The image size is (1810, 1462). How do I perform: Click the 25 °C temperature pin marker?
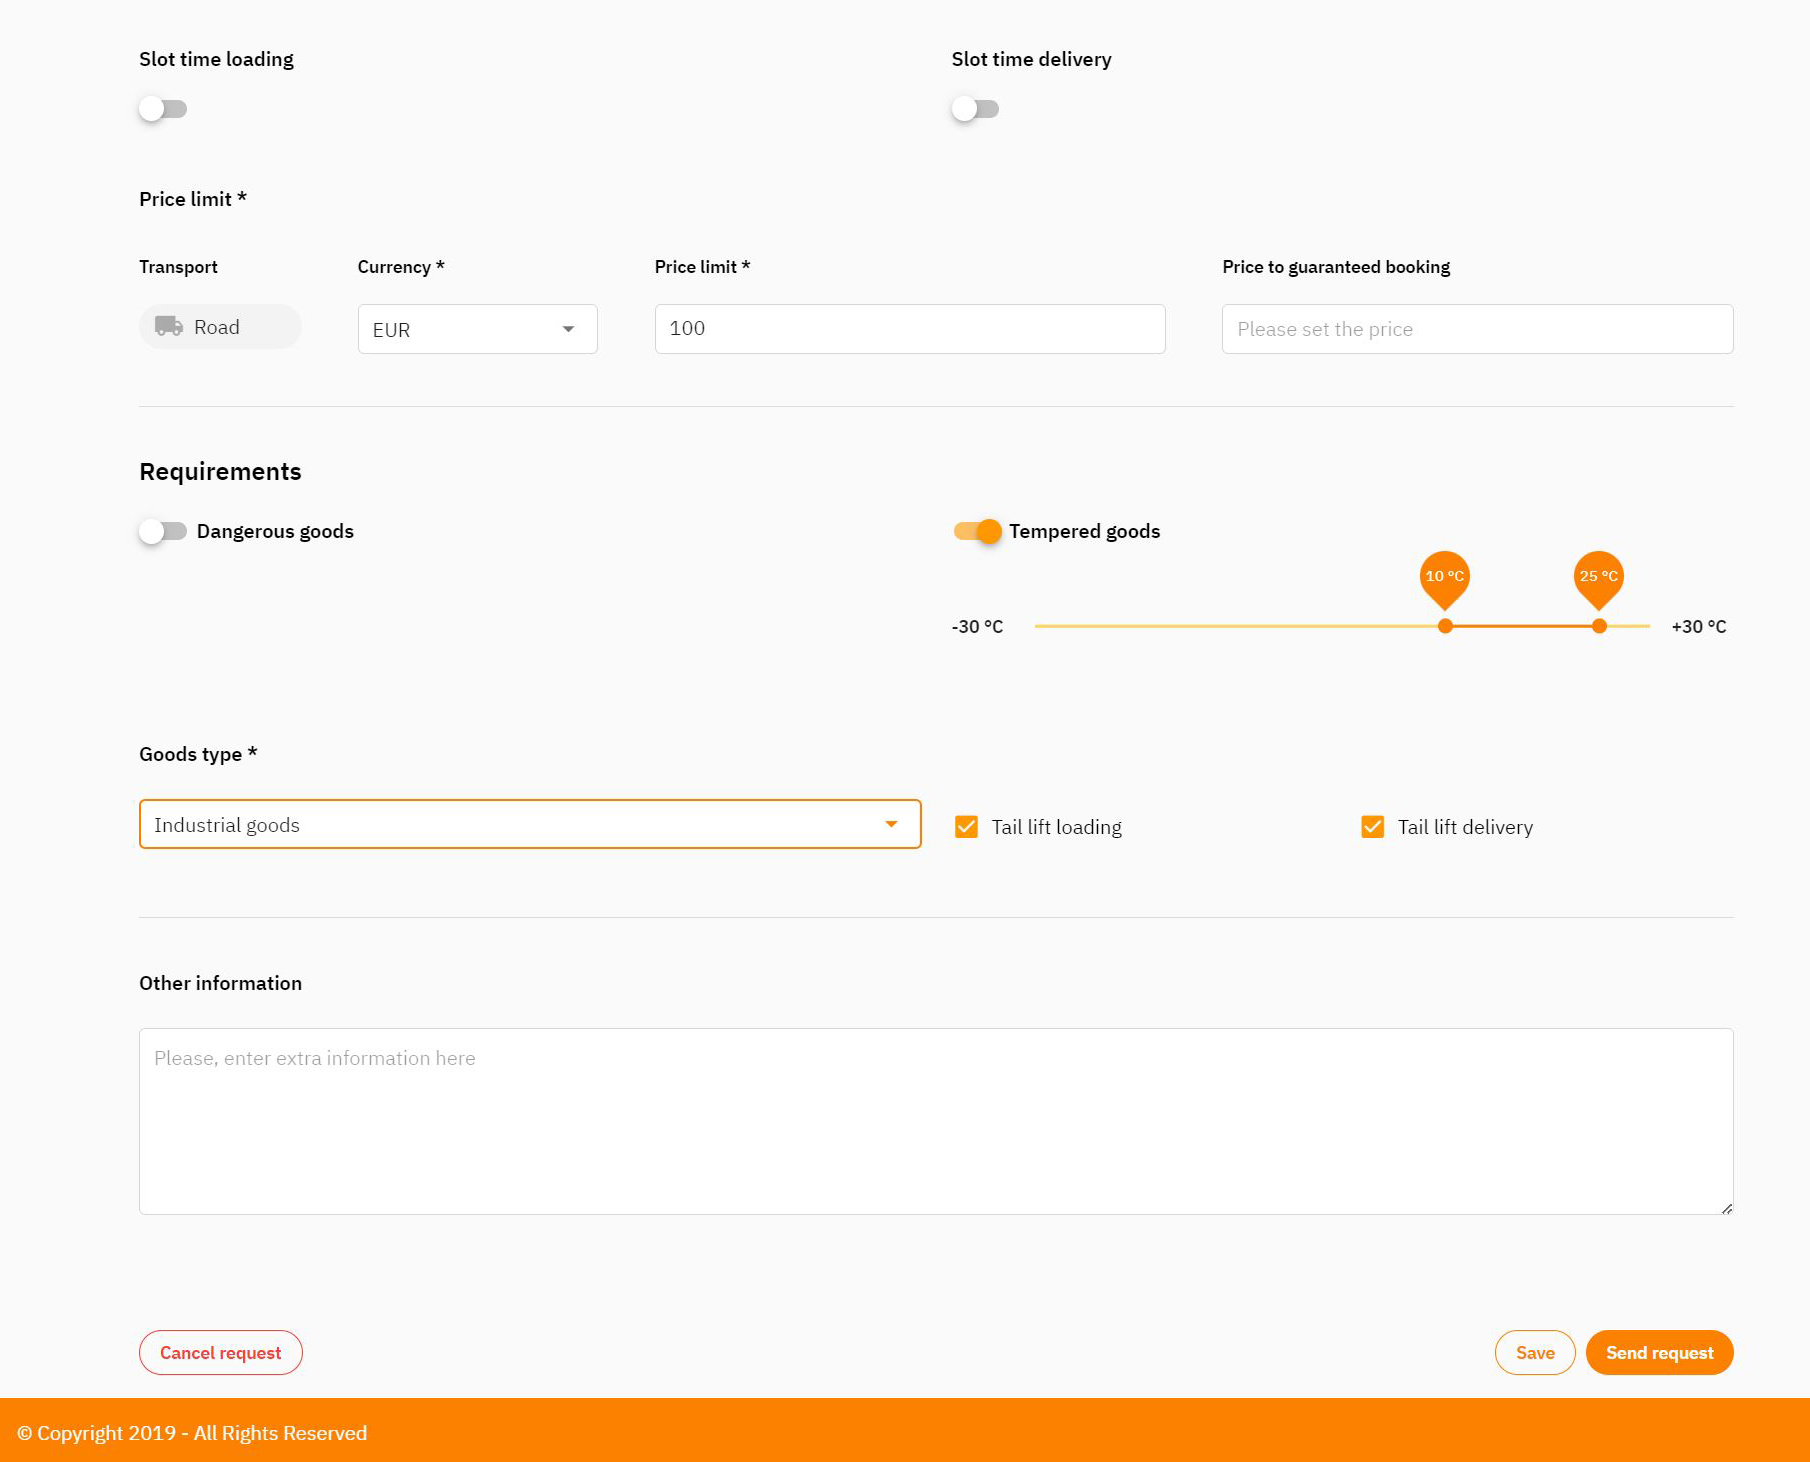1599,578
